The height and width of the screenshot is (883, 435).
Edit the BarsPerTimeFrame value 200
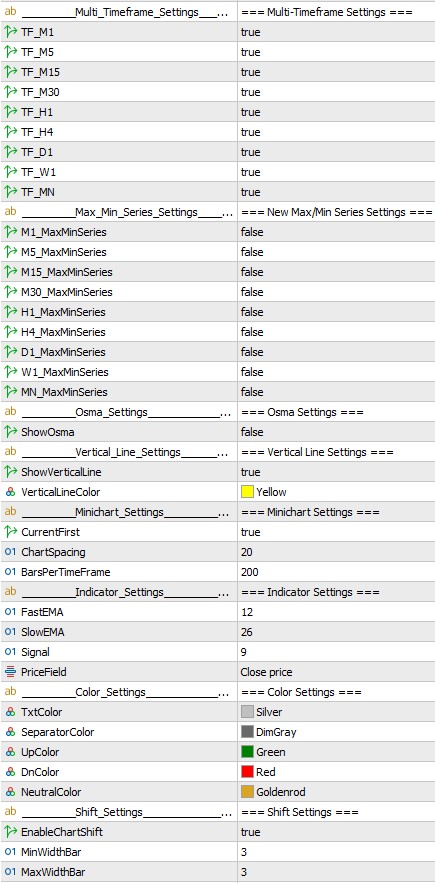point(336,572)
